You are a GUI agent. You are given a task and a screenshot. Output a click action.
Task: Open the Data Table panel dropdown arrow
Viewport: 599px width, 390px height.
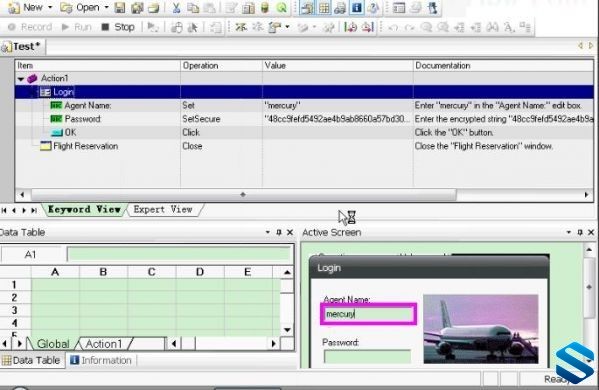(x=267, y=232)
